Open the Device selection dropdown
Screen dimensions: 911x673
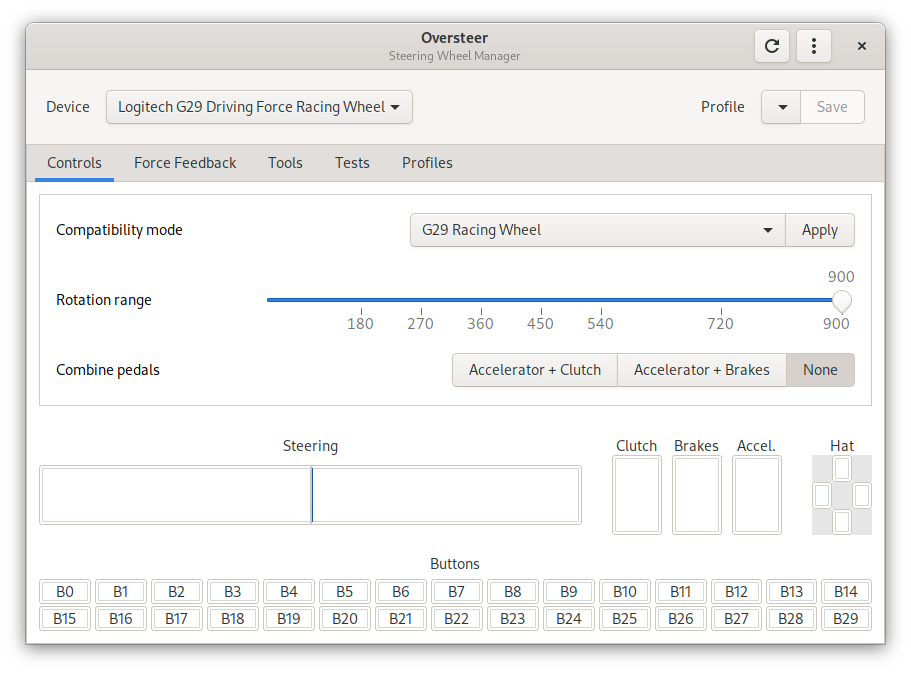click(259, 107)
